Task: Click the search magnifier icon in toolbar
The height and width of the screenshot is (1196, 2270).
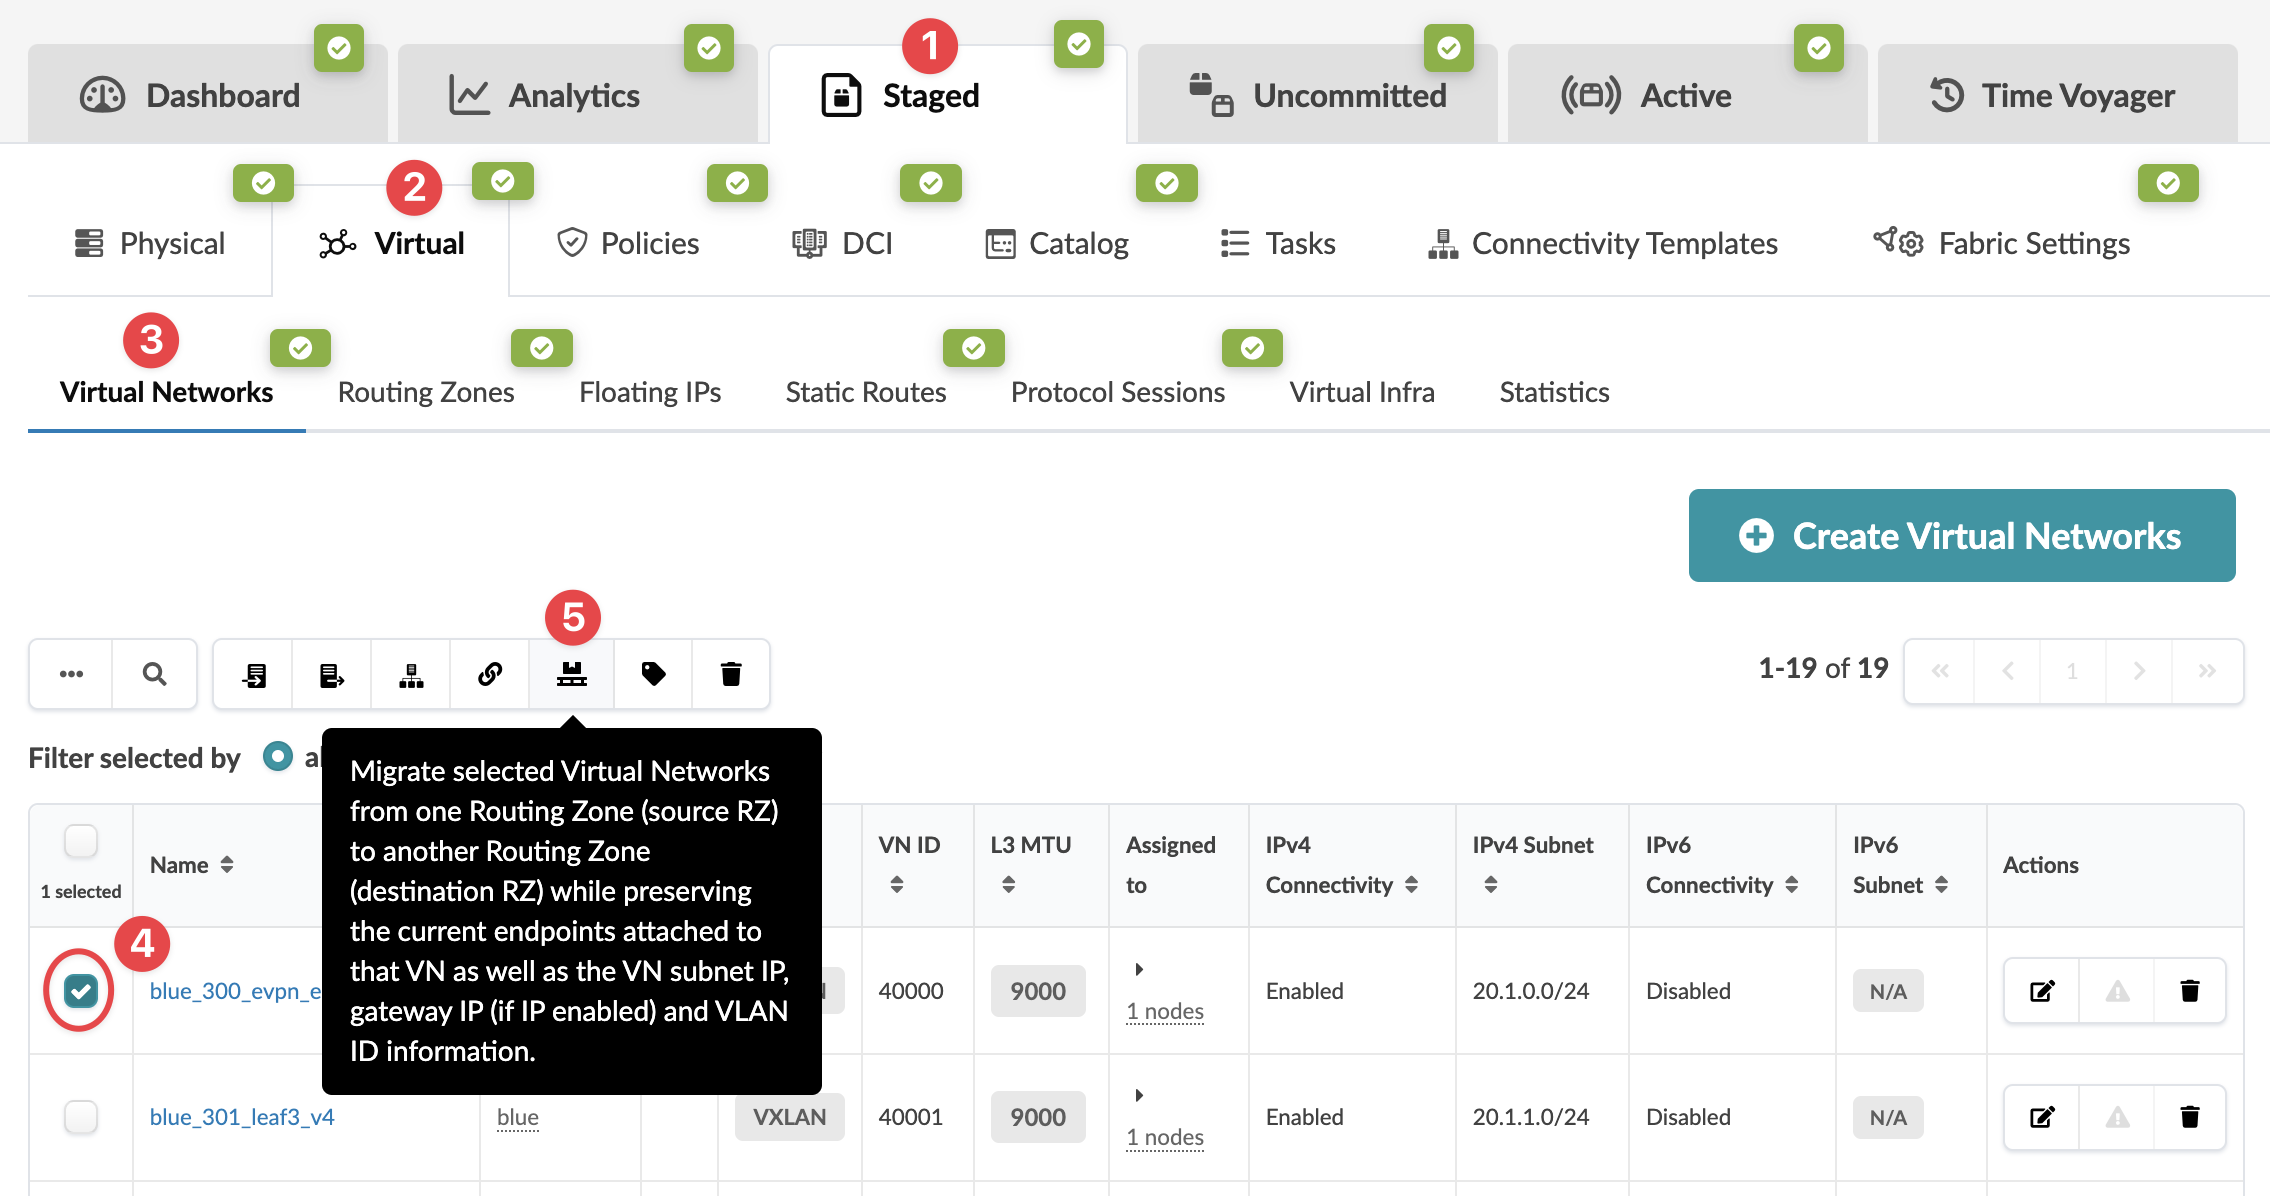Action: pos(154,674)
